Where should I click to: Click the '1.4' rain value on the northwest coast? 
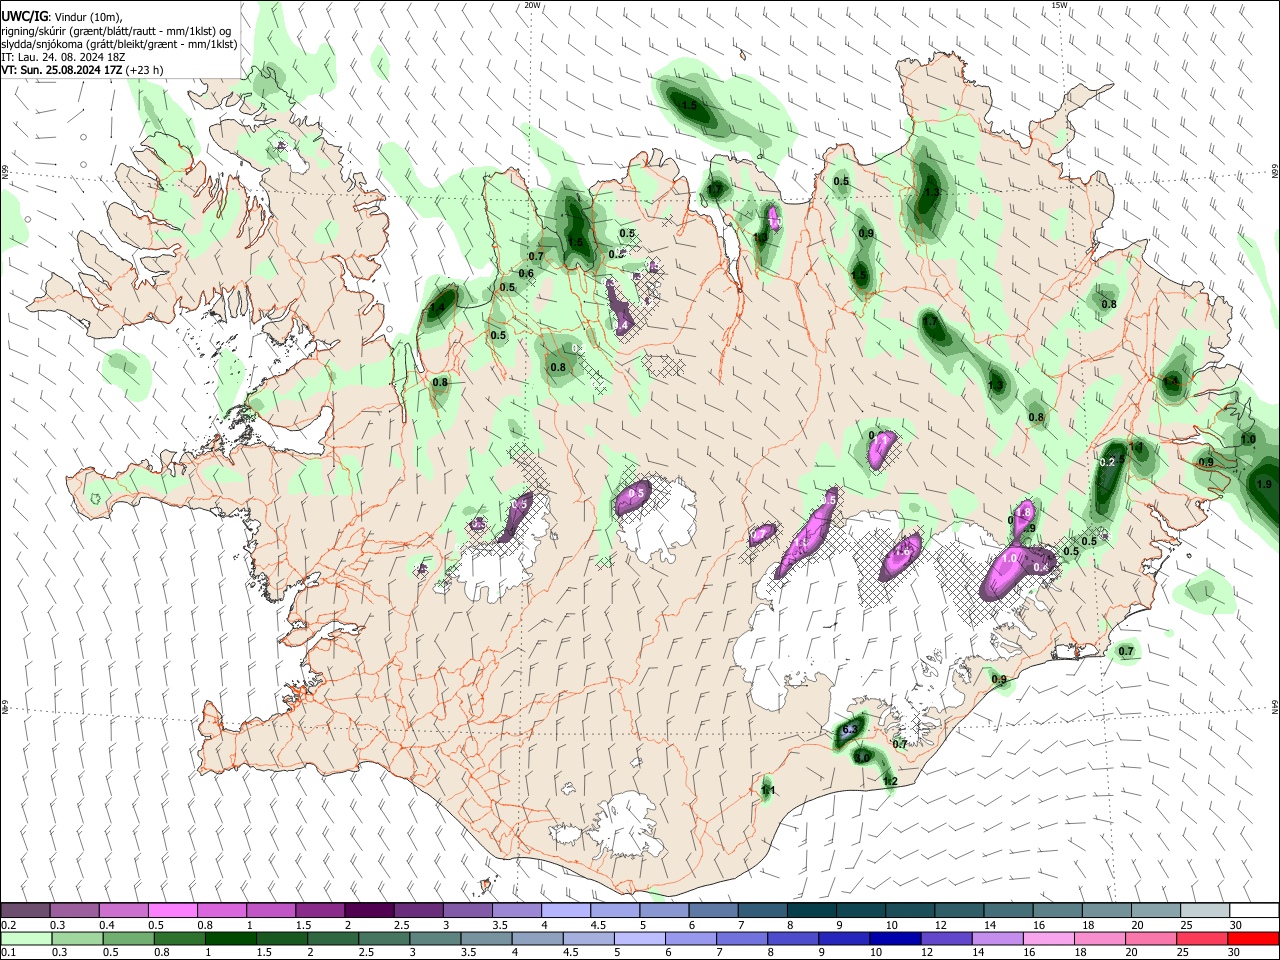pos(437,309)
